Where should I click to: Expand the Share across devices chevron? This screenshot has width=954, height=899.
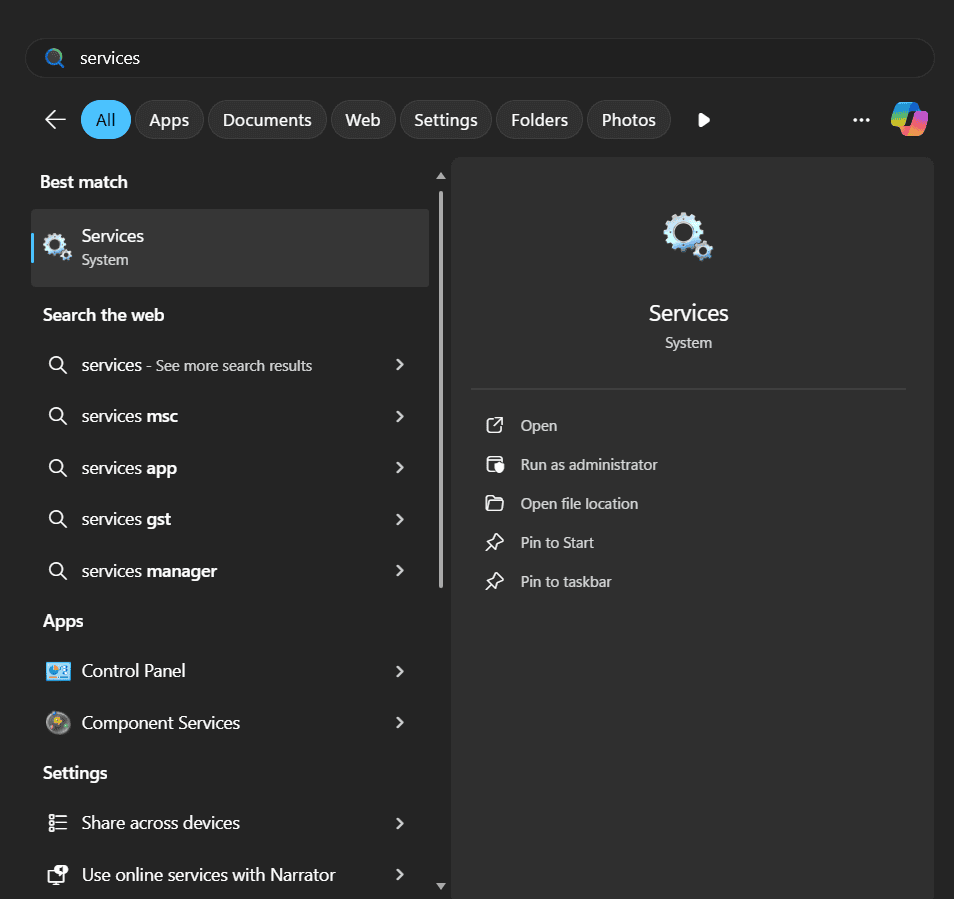point(400,823)
